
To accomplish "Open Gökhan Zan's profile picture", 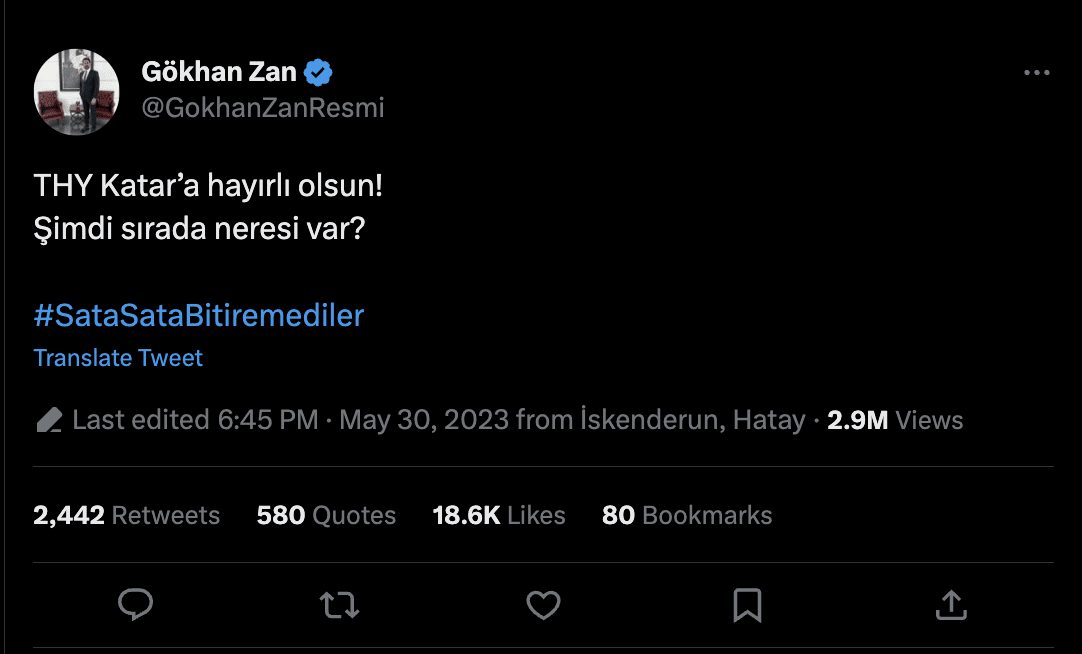I will coord(77,91).
